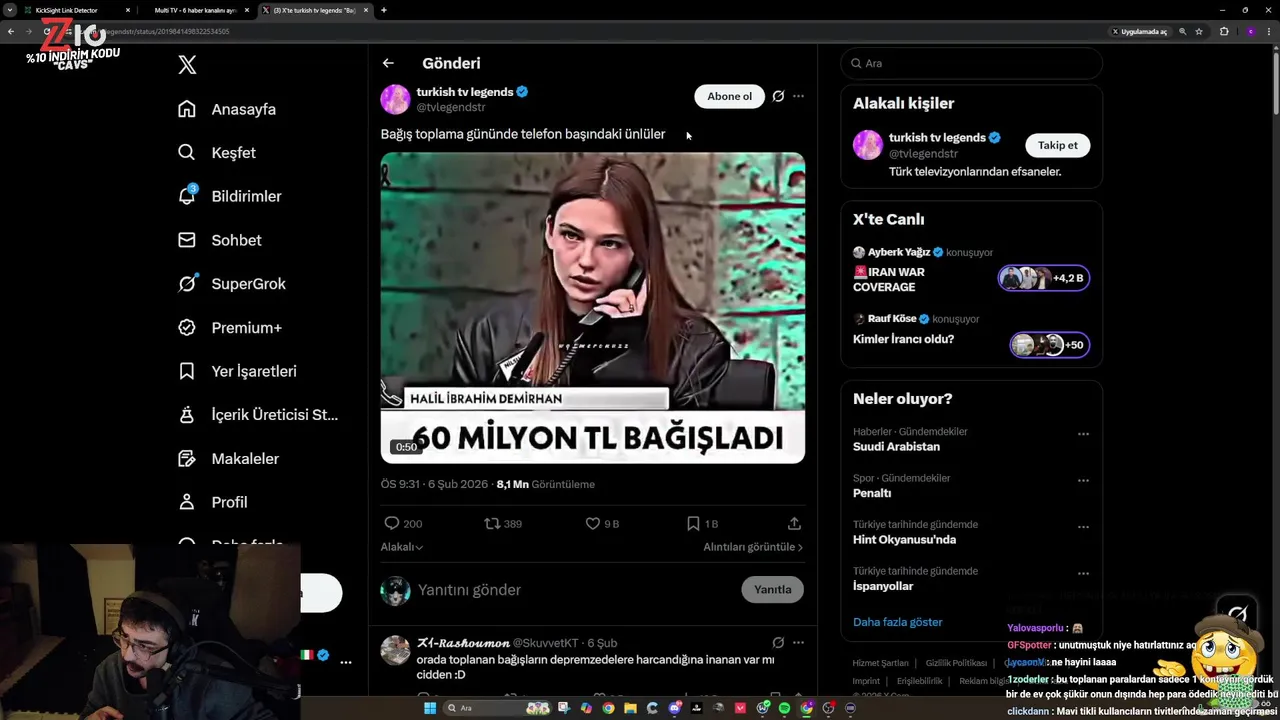This screenshot has height=720, width=1280.
Task: Open account menu dots near bottom-left profile
Action: click(x=345, y=662)
